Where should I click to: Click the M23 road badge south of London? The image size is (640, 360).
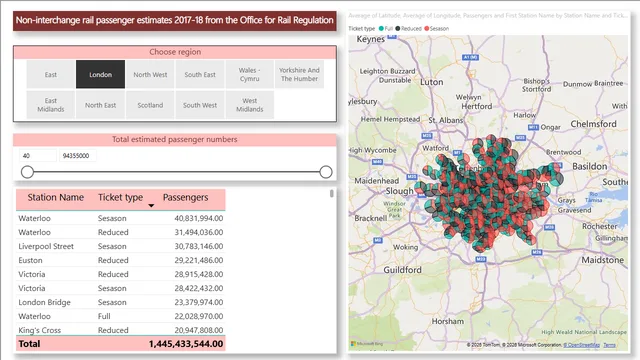pyautogui.click(x=481, y=259)
